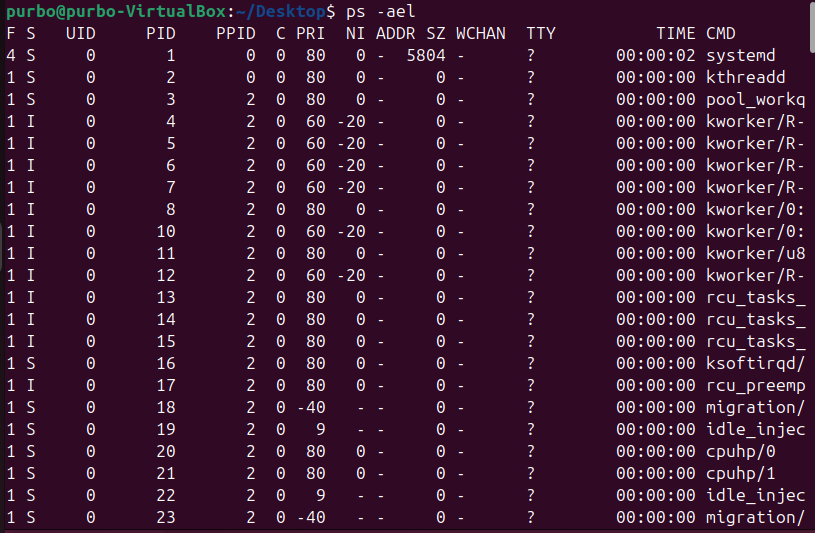Click the TTY column header
This screenshot has height=533, width=815.
[x=541, y=33]
